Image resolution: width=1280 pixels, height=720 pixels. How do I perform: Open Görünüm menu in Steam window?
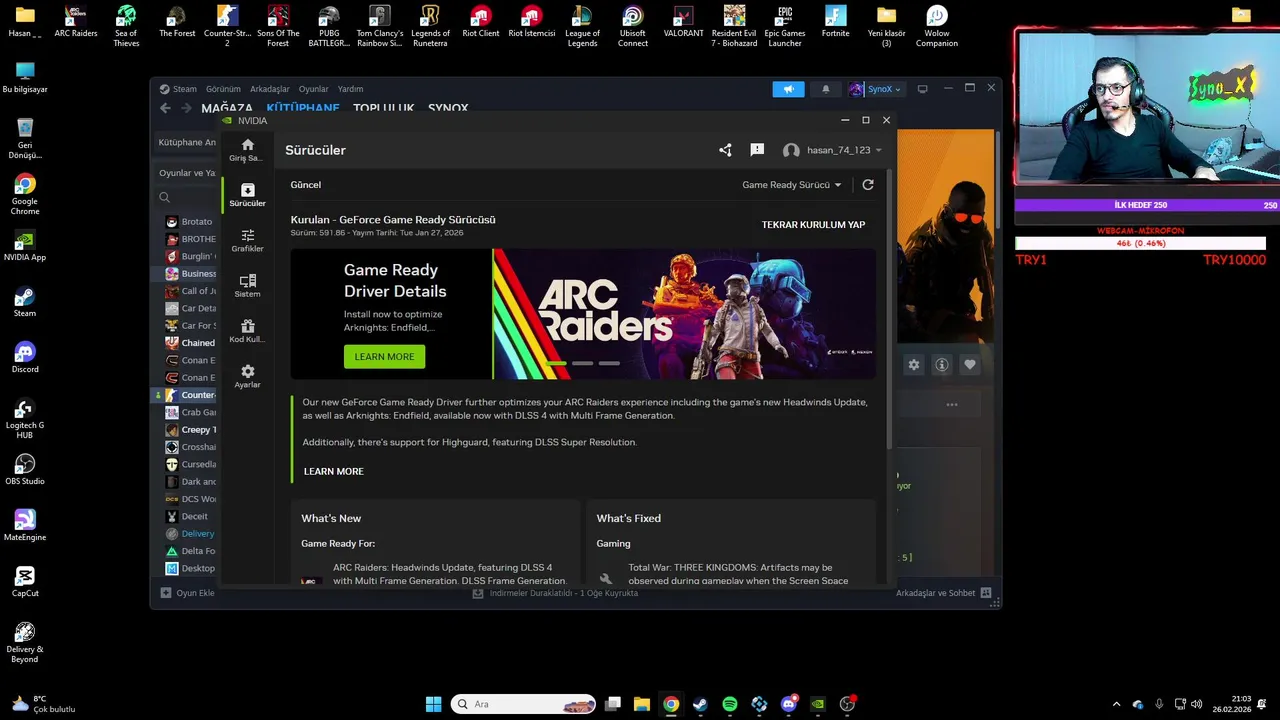pyautogui.click(x=223, y=89)
